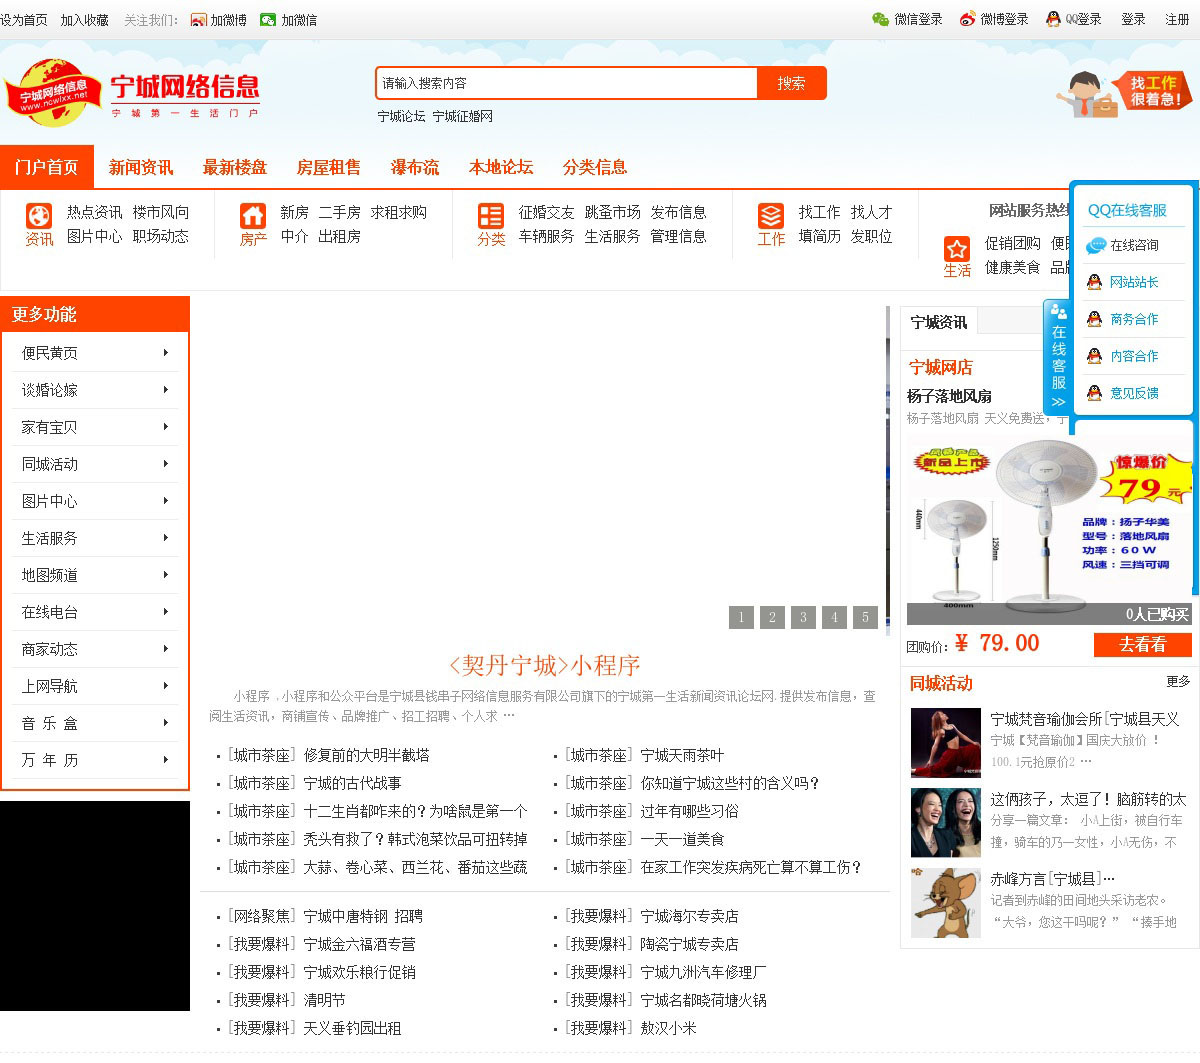Open the 瀑布流 nav tab
This screenshot has width=1200, height=1063.
[x=415, y=167]
